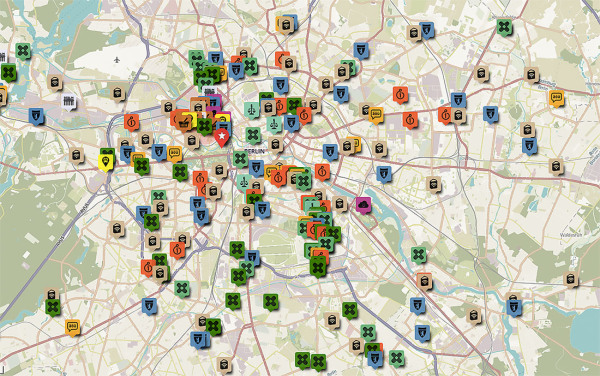The image size is (600, 376).
Task: Click the blue shield marker beside the top right tan bag
Action: coord(427,30)
